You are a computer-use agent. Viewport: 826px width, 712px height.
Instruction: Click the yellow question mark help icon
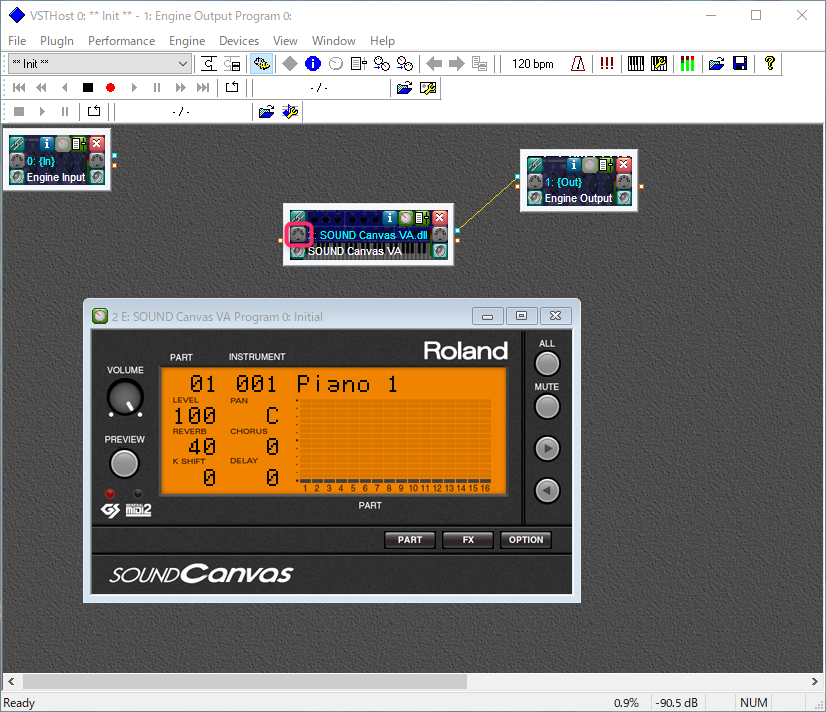769,64
